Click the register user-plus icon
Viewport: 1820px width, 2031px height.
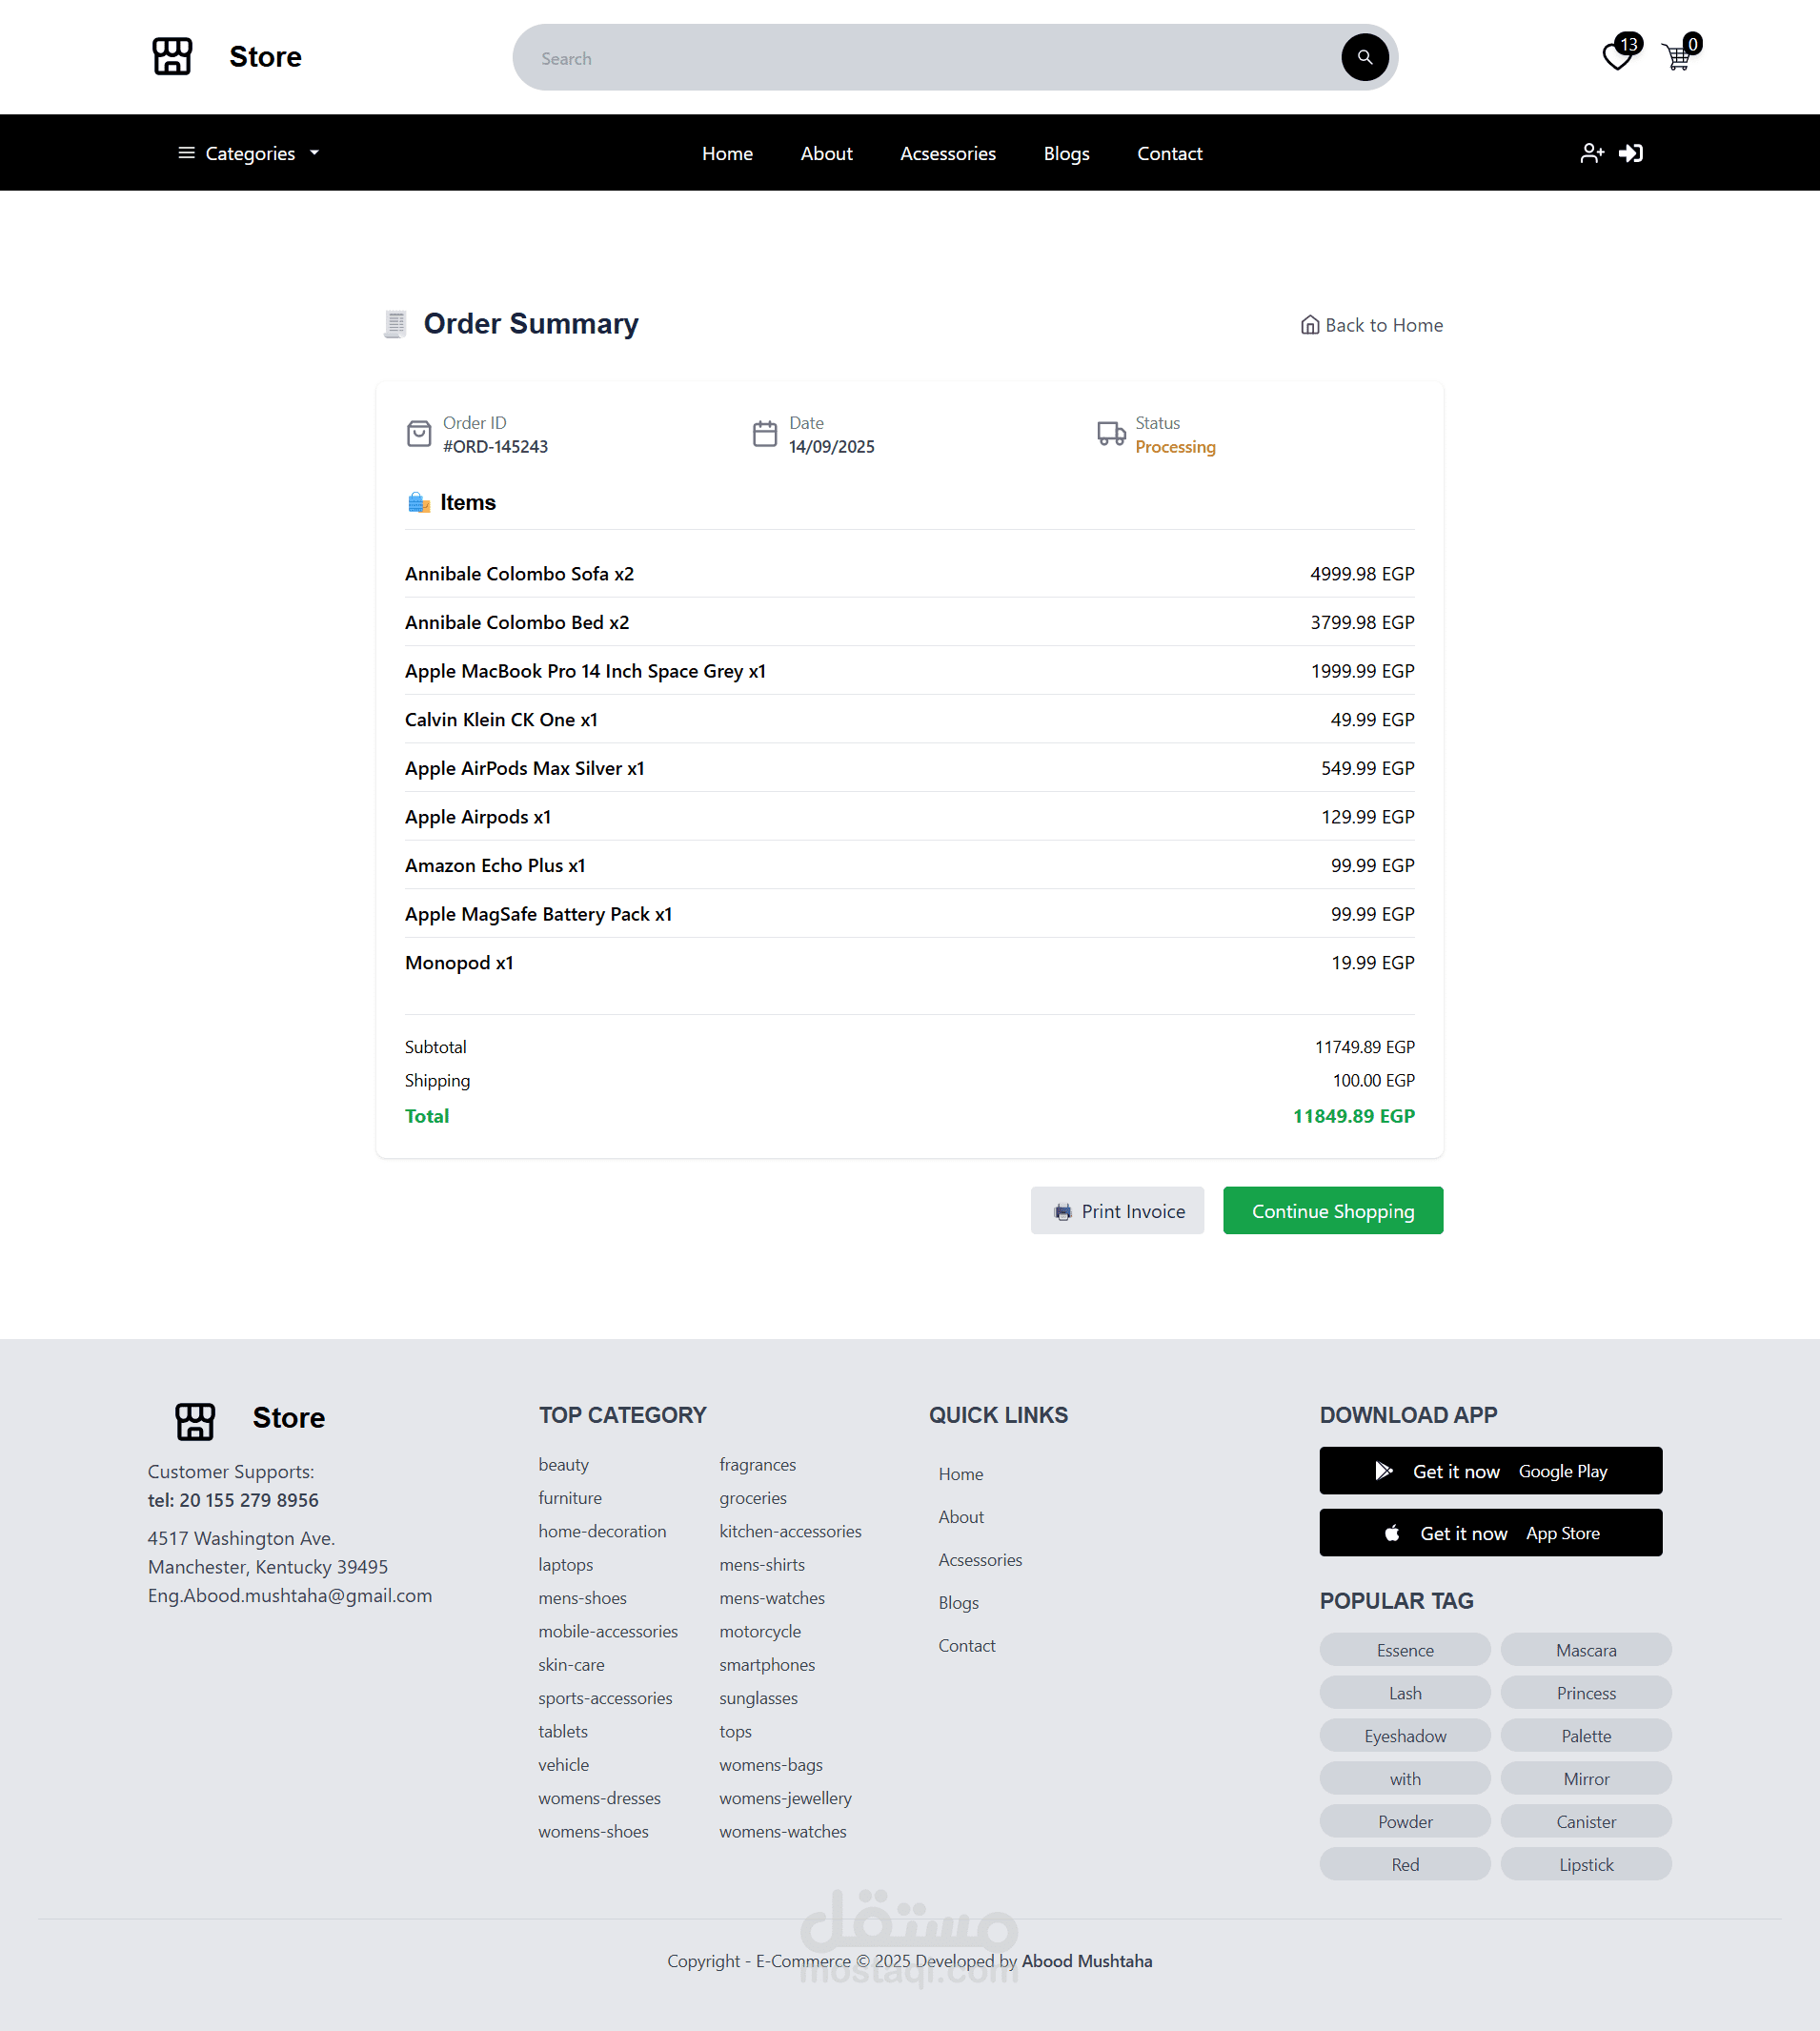(x=1591, y=153)
